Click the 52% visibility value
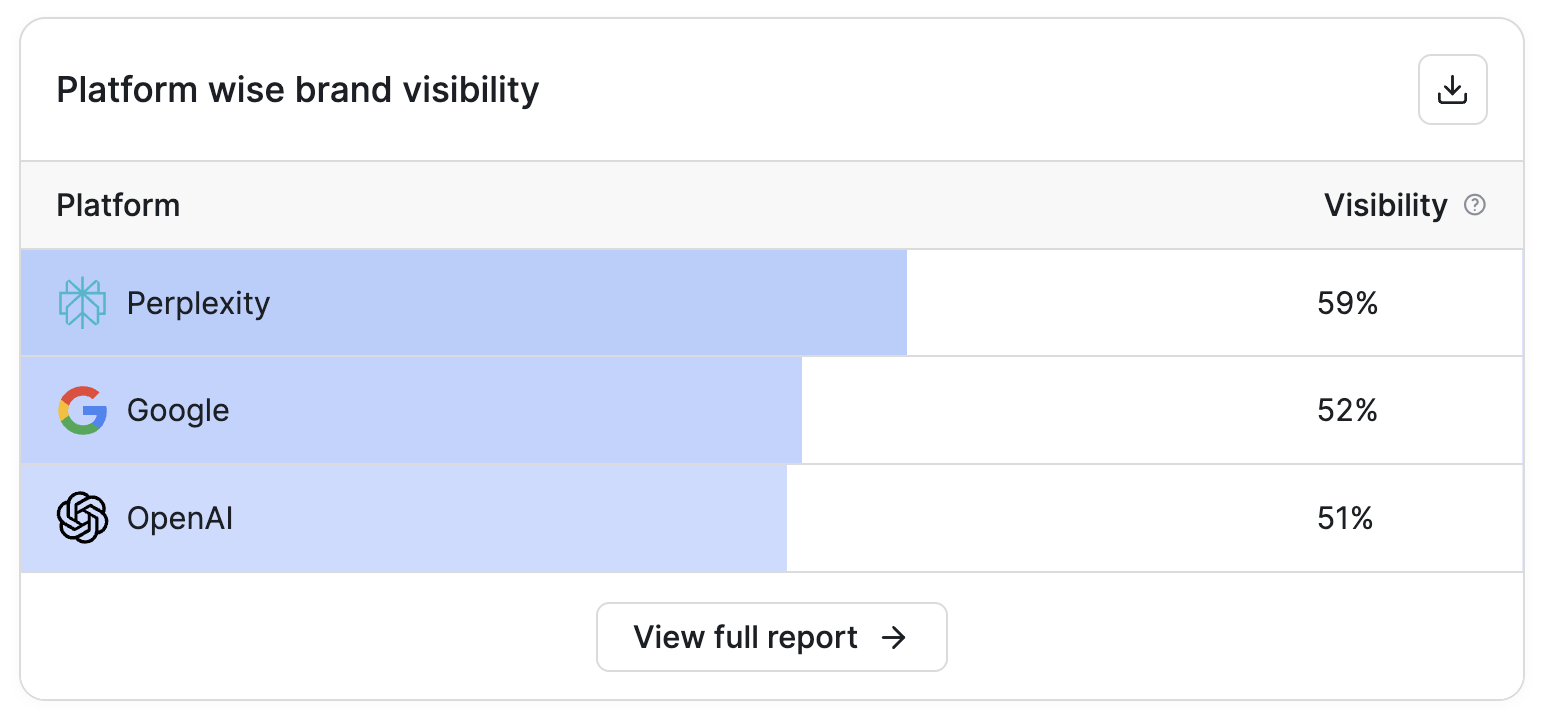 coord(1348,410)
